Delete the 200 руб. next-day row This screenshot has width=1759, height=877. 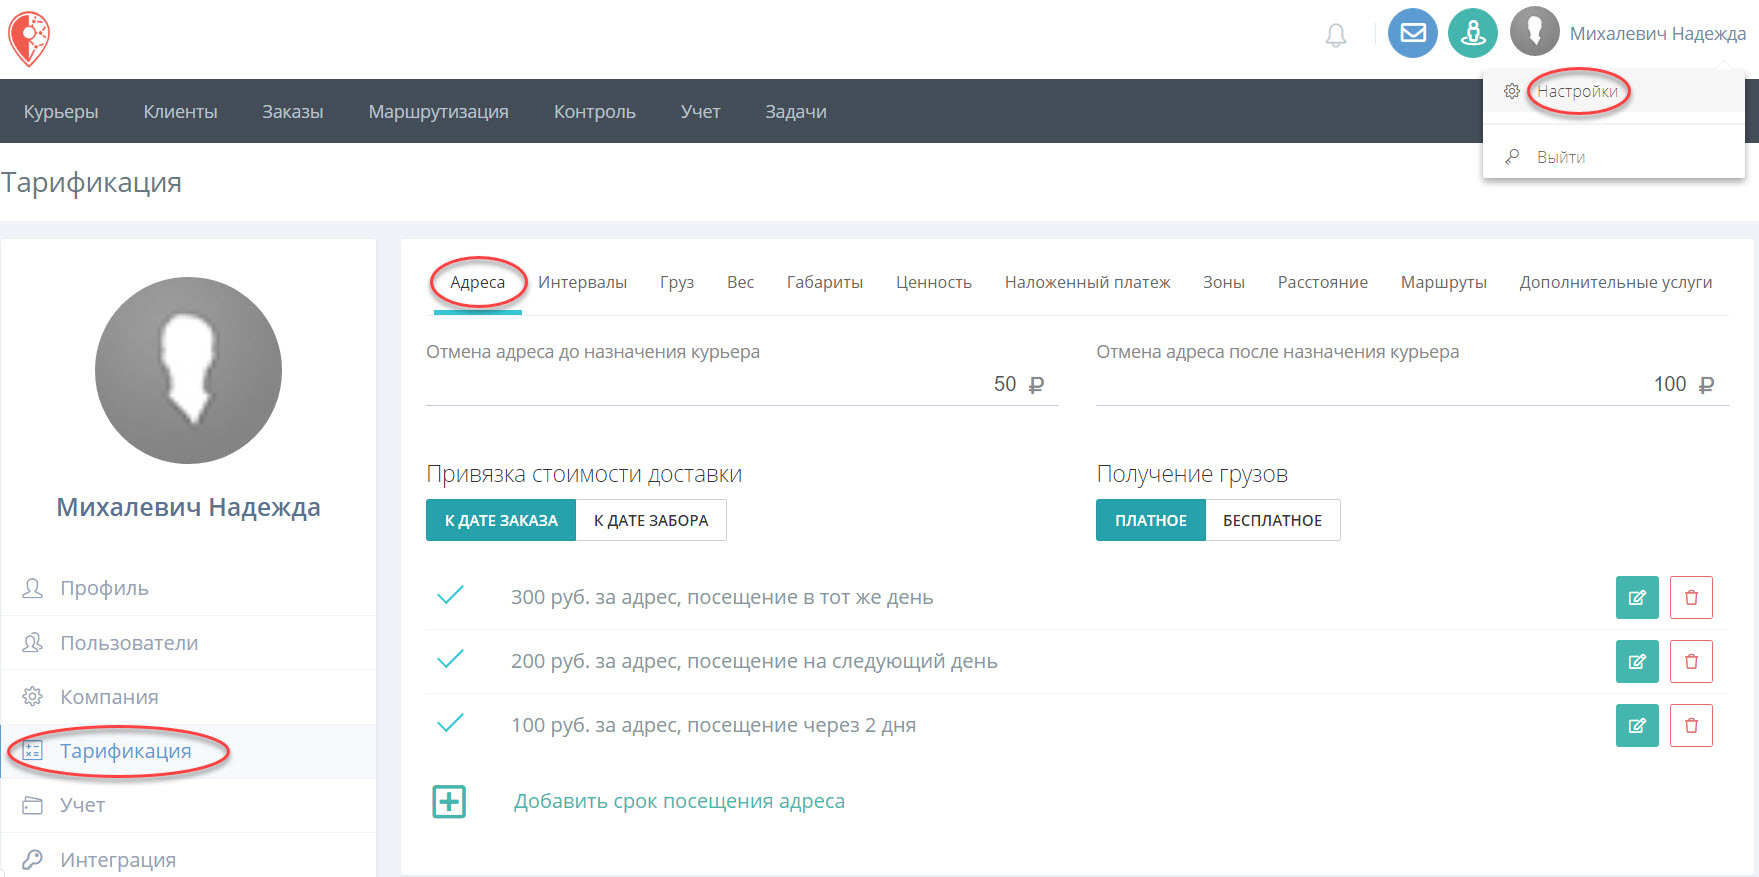1691,661
